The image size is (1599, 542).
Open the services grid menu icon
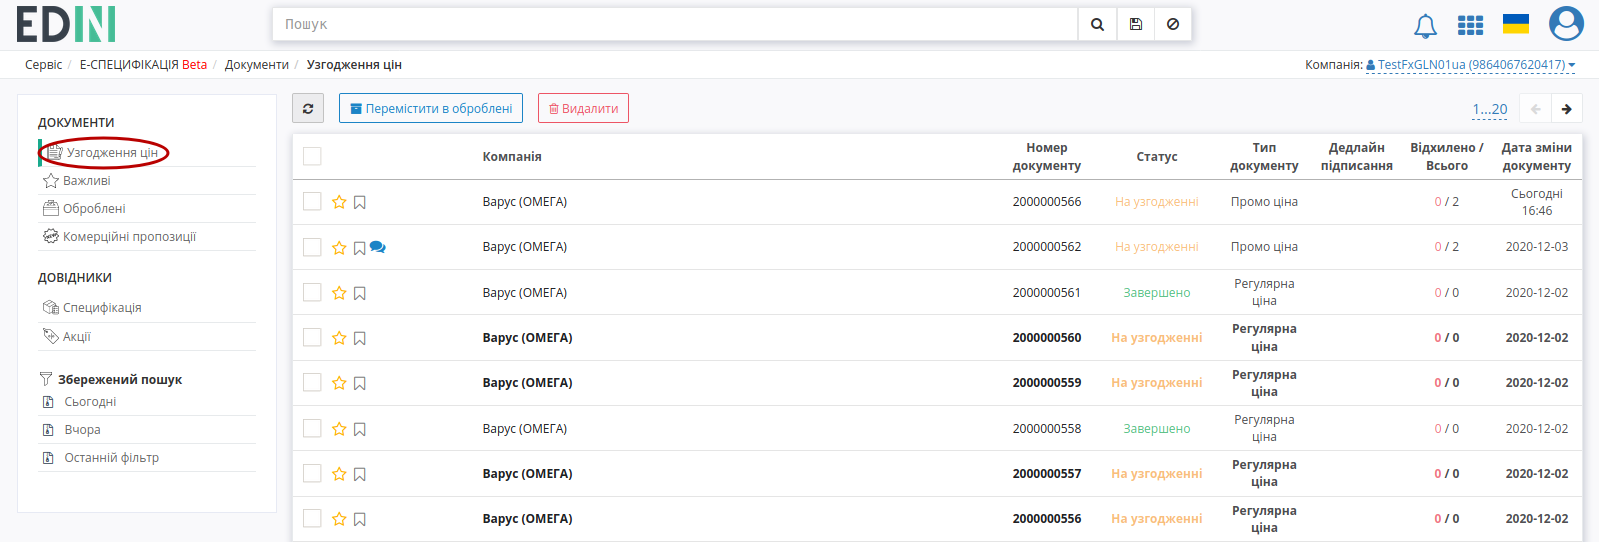1470,25
